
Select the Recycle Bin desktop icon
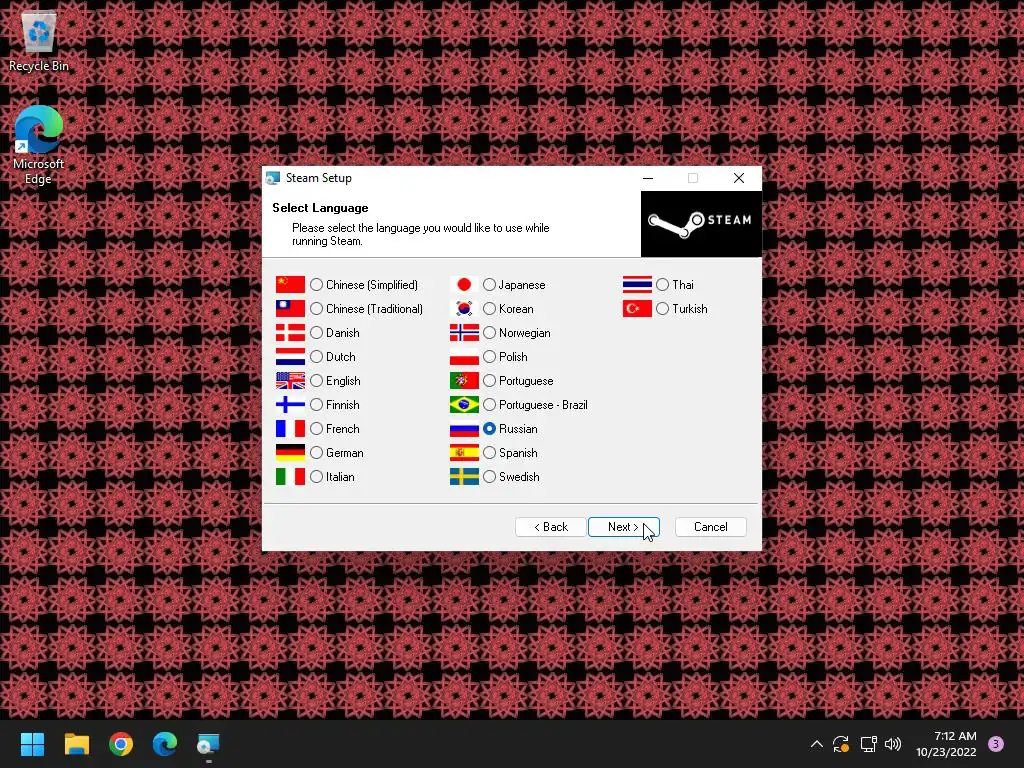click(39, 40)
